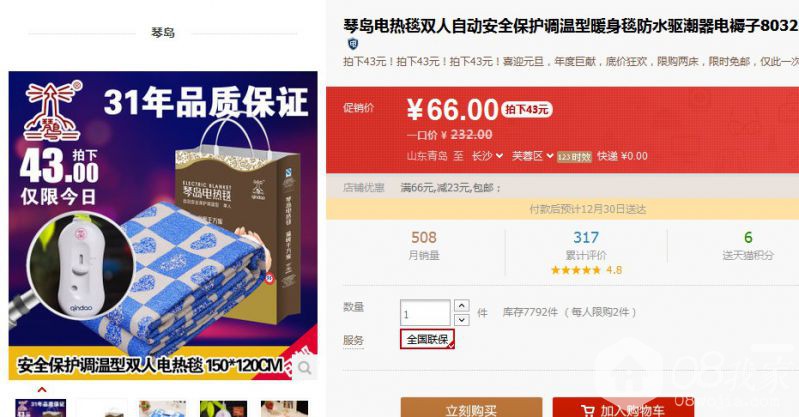Click the 立刻购买 buy now button
This screenshot has width=799, height=417.
point(471,408)
